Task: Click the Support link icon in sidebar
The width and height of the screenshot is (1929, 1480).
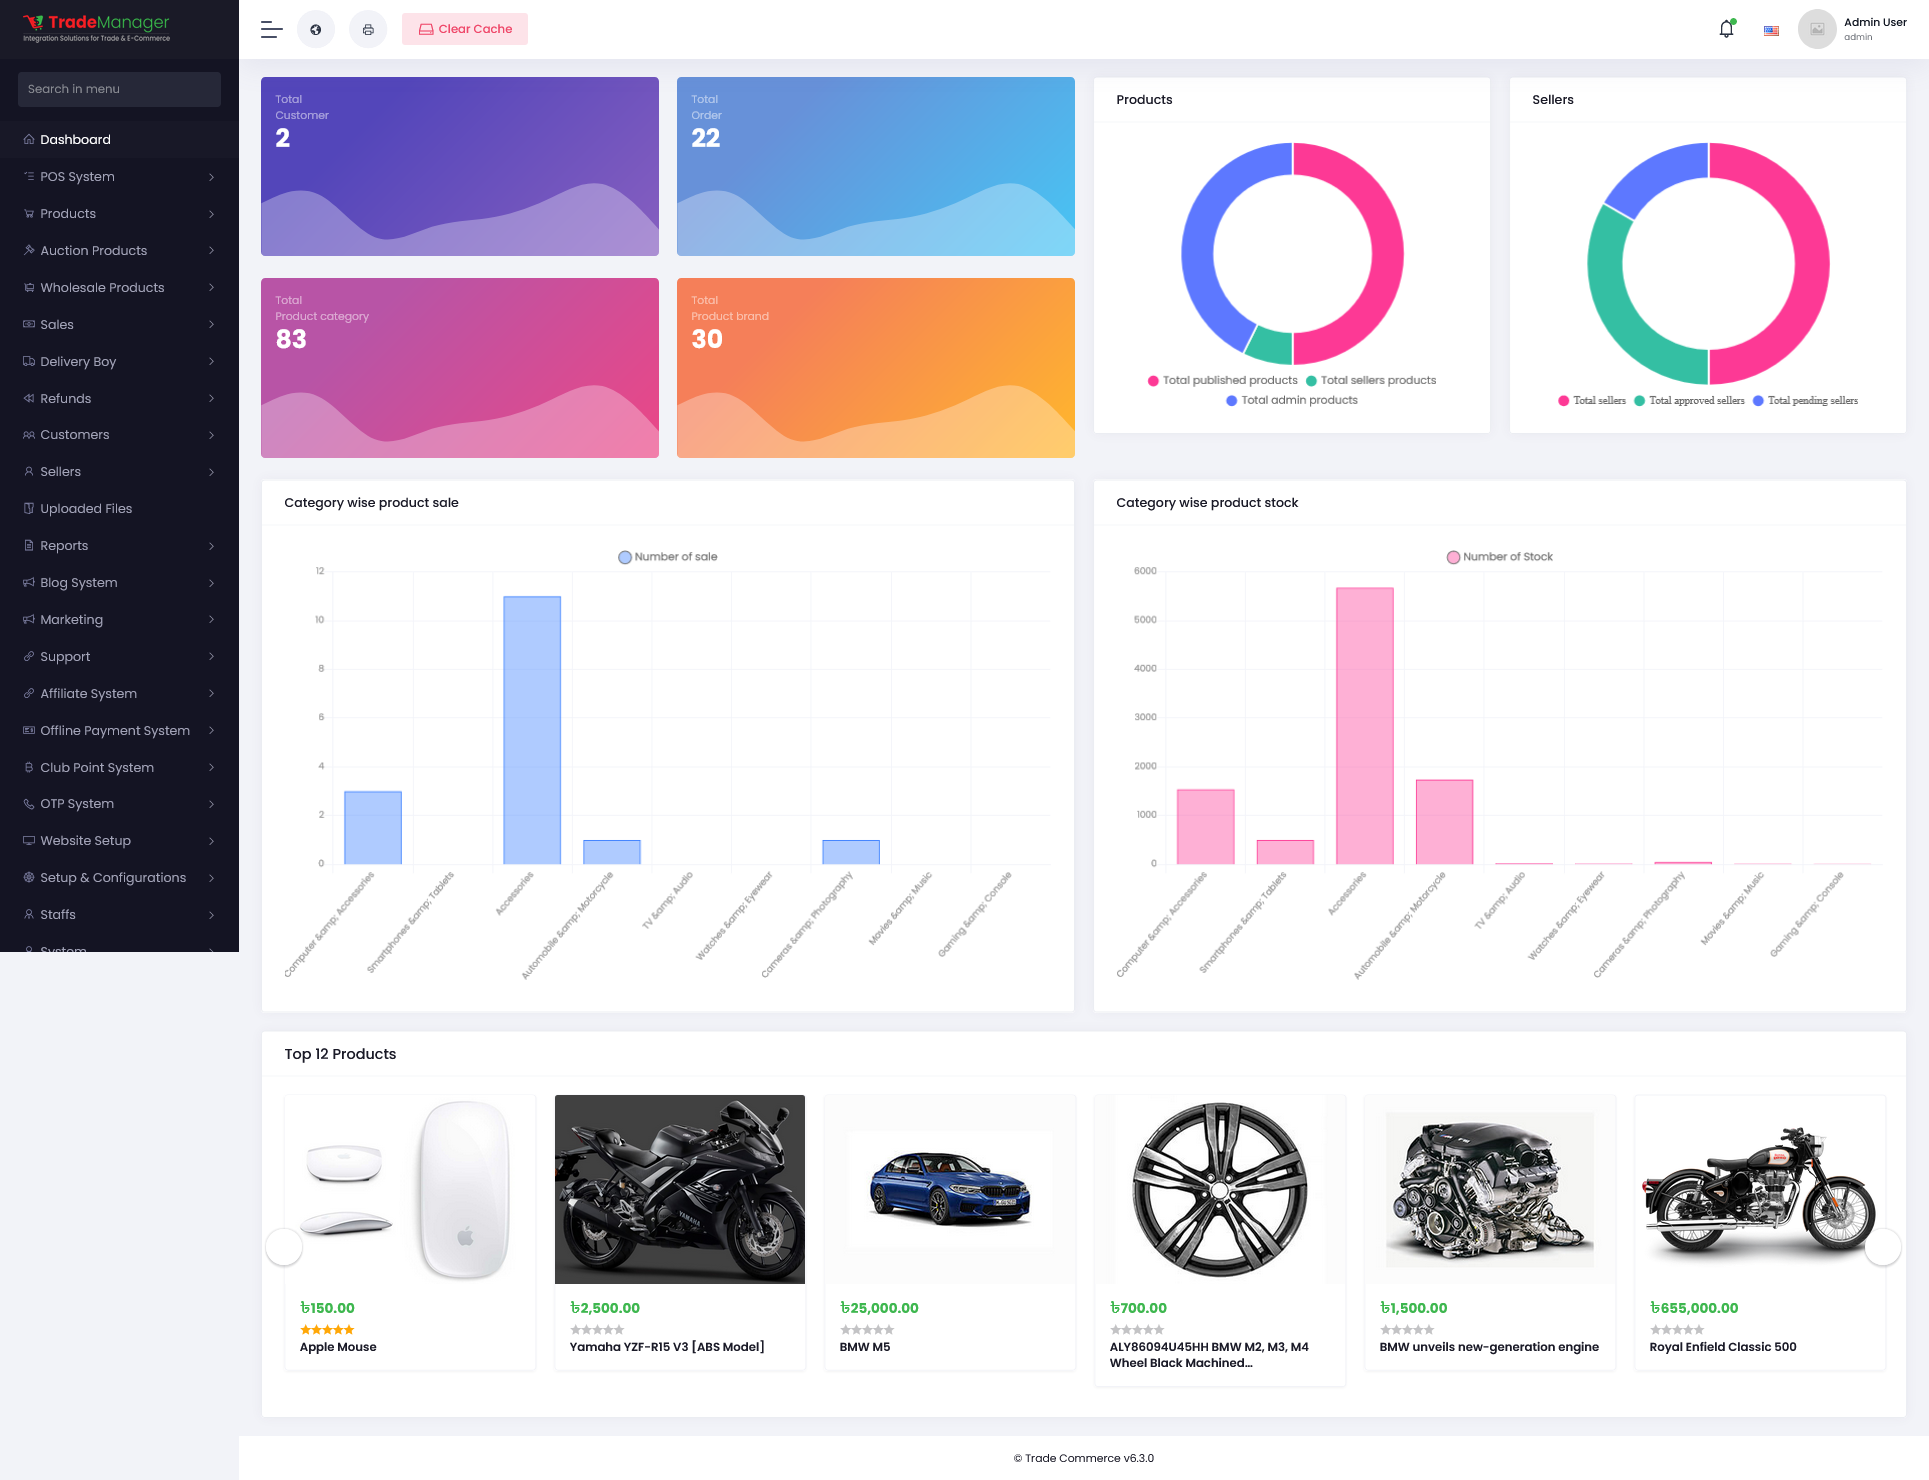Action: [29, 656]
